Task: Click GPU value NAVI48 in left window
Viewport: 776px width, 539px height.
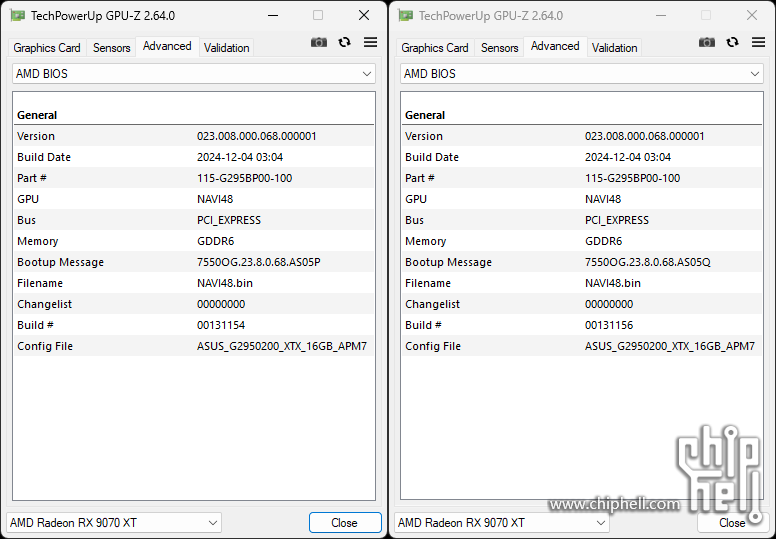Action: (215, 199)
